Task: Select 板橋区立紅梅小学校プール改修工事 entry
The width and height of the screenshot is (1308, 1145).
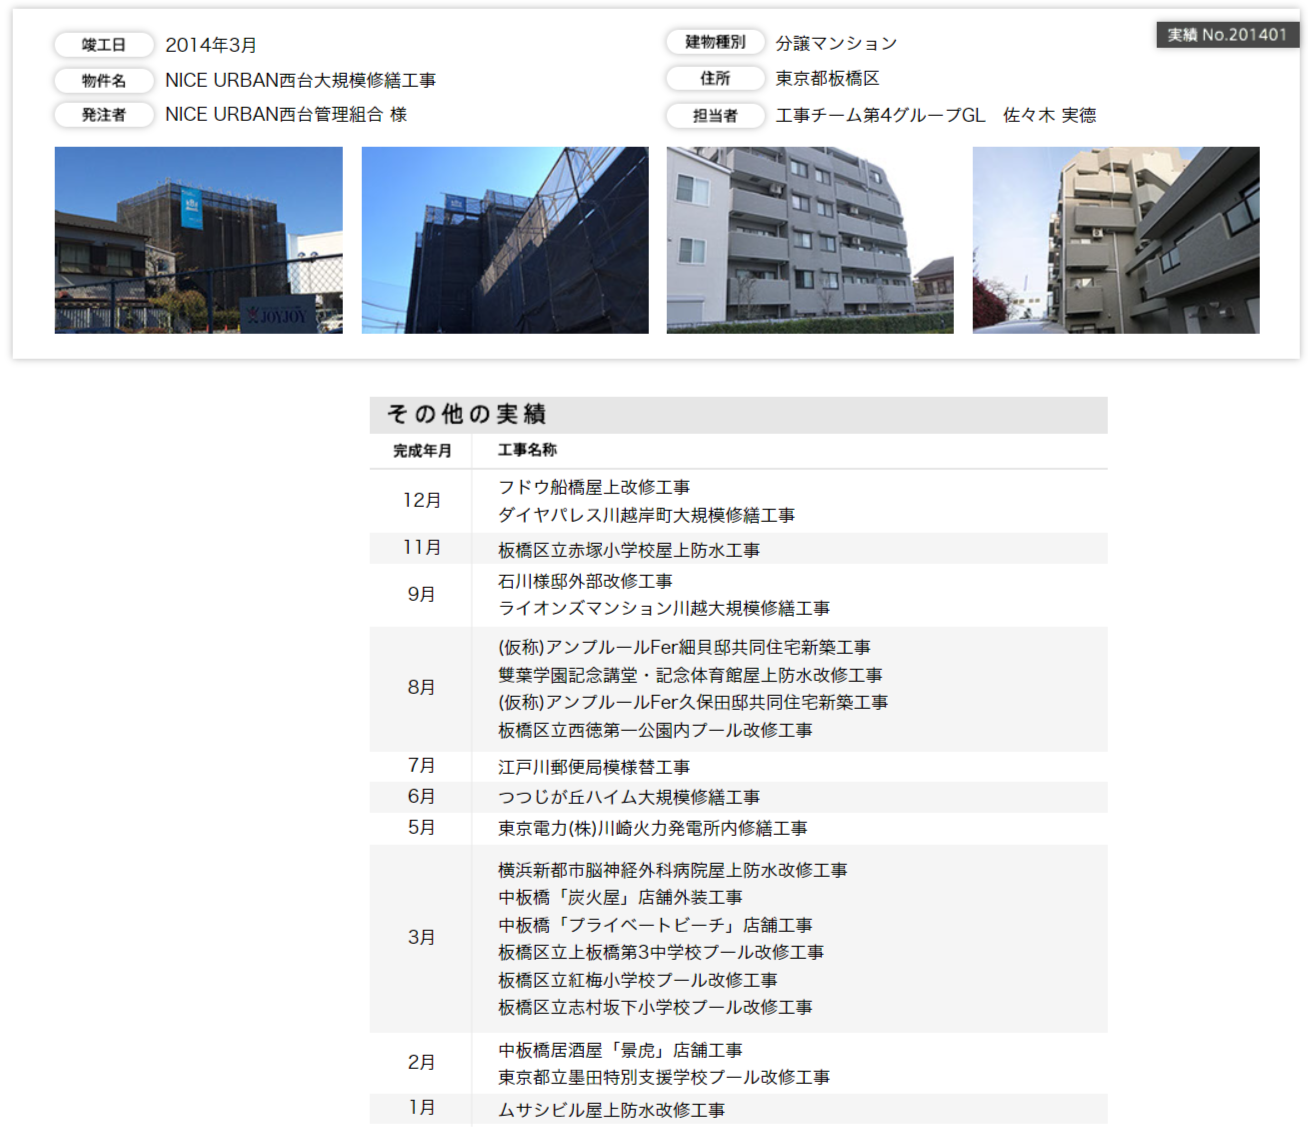Action: [x=638, y=980]
